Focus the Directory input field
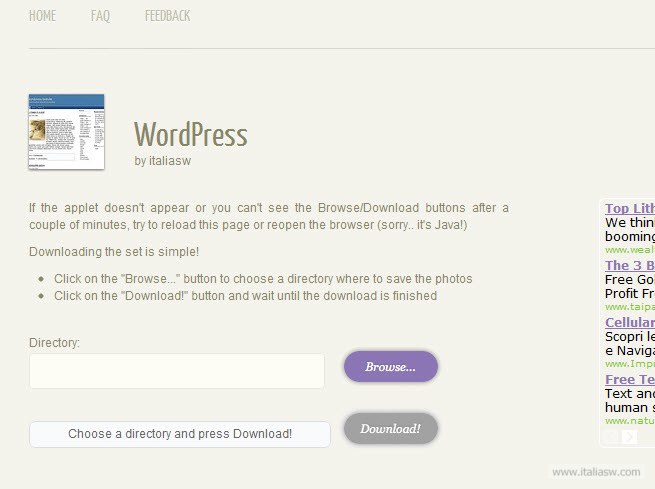 tap(177, 371)
